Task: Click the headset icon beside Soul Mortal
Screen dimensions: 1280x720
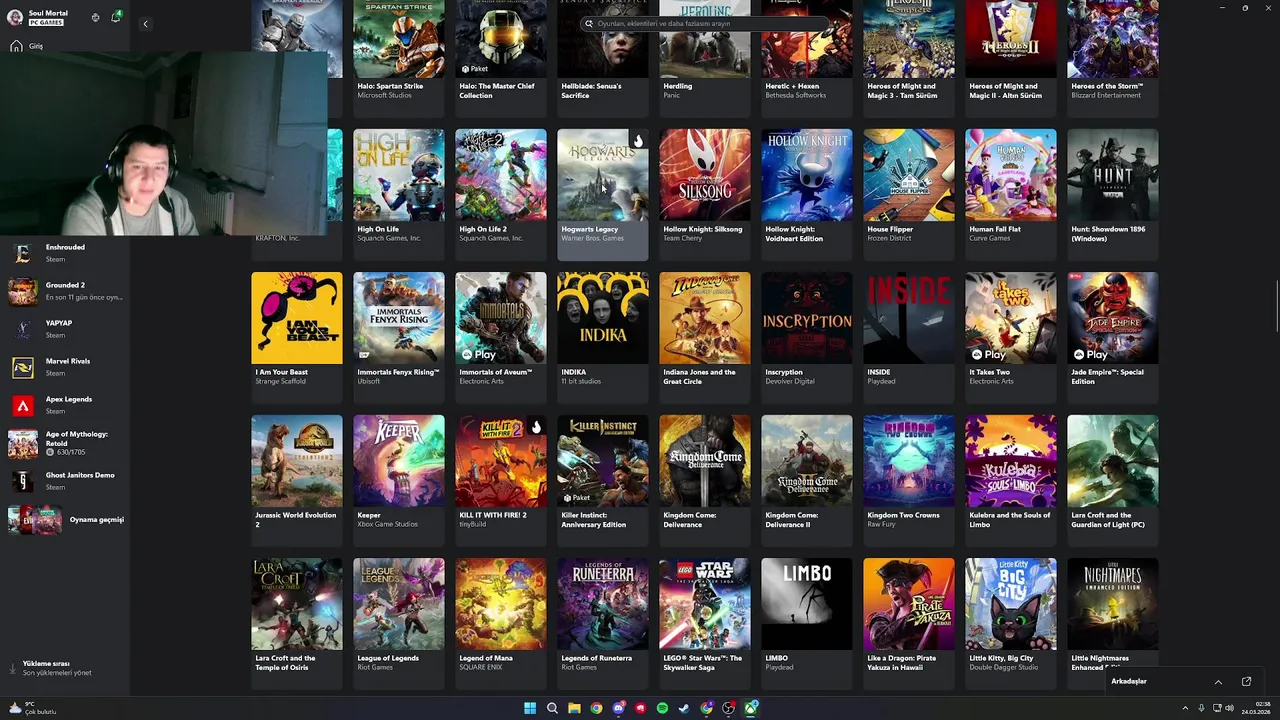Action: [x=95, y=17]
